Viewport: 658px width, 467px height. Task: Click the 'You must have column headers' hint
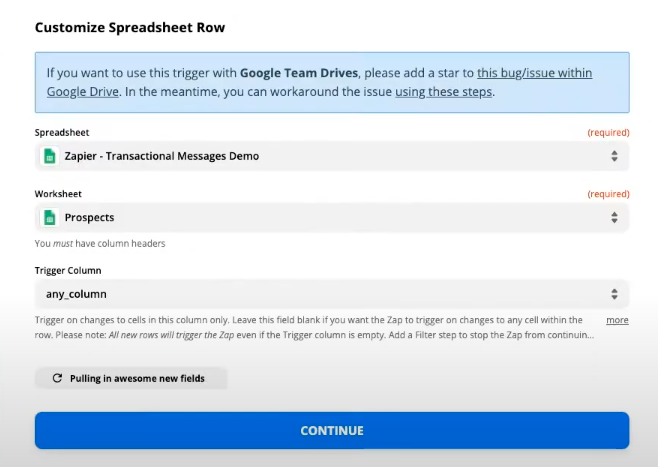tap(100, 243)
